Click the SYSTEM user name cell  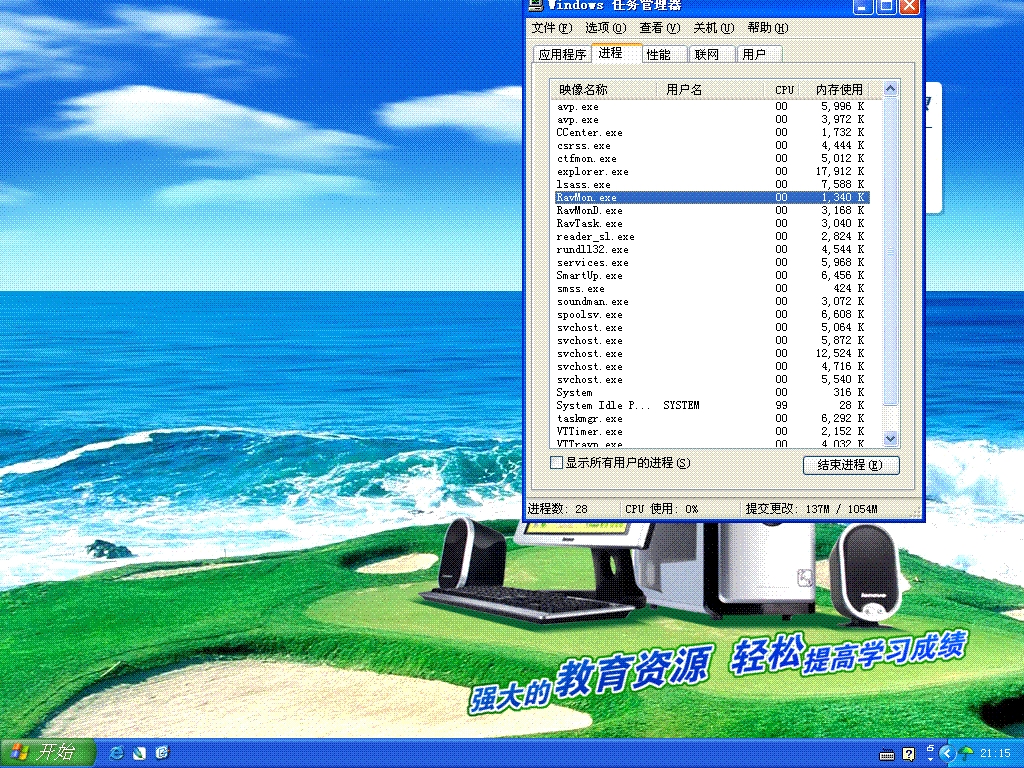click(681, 406)
